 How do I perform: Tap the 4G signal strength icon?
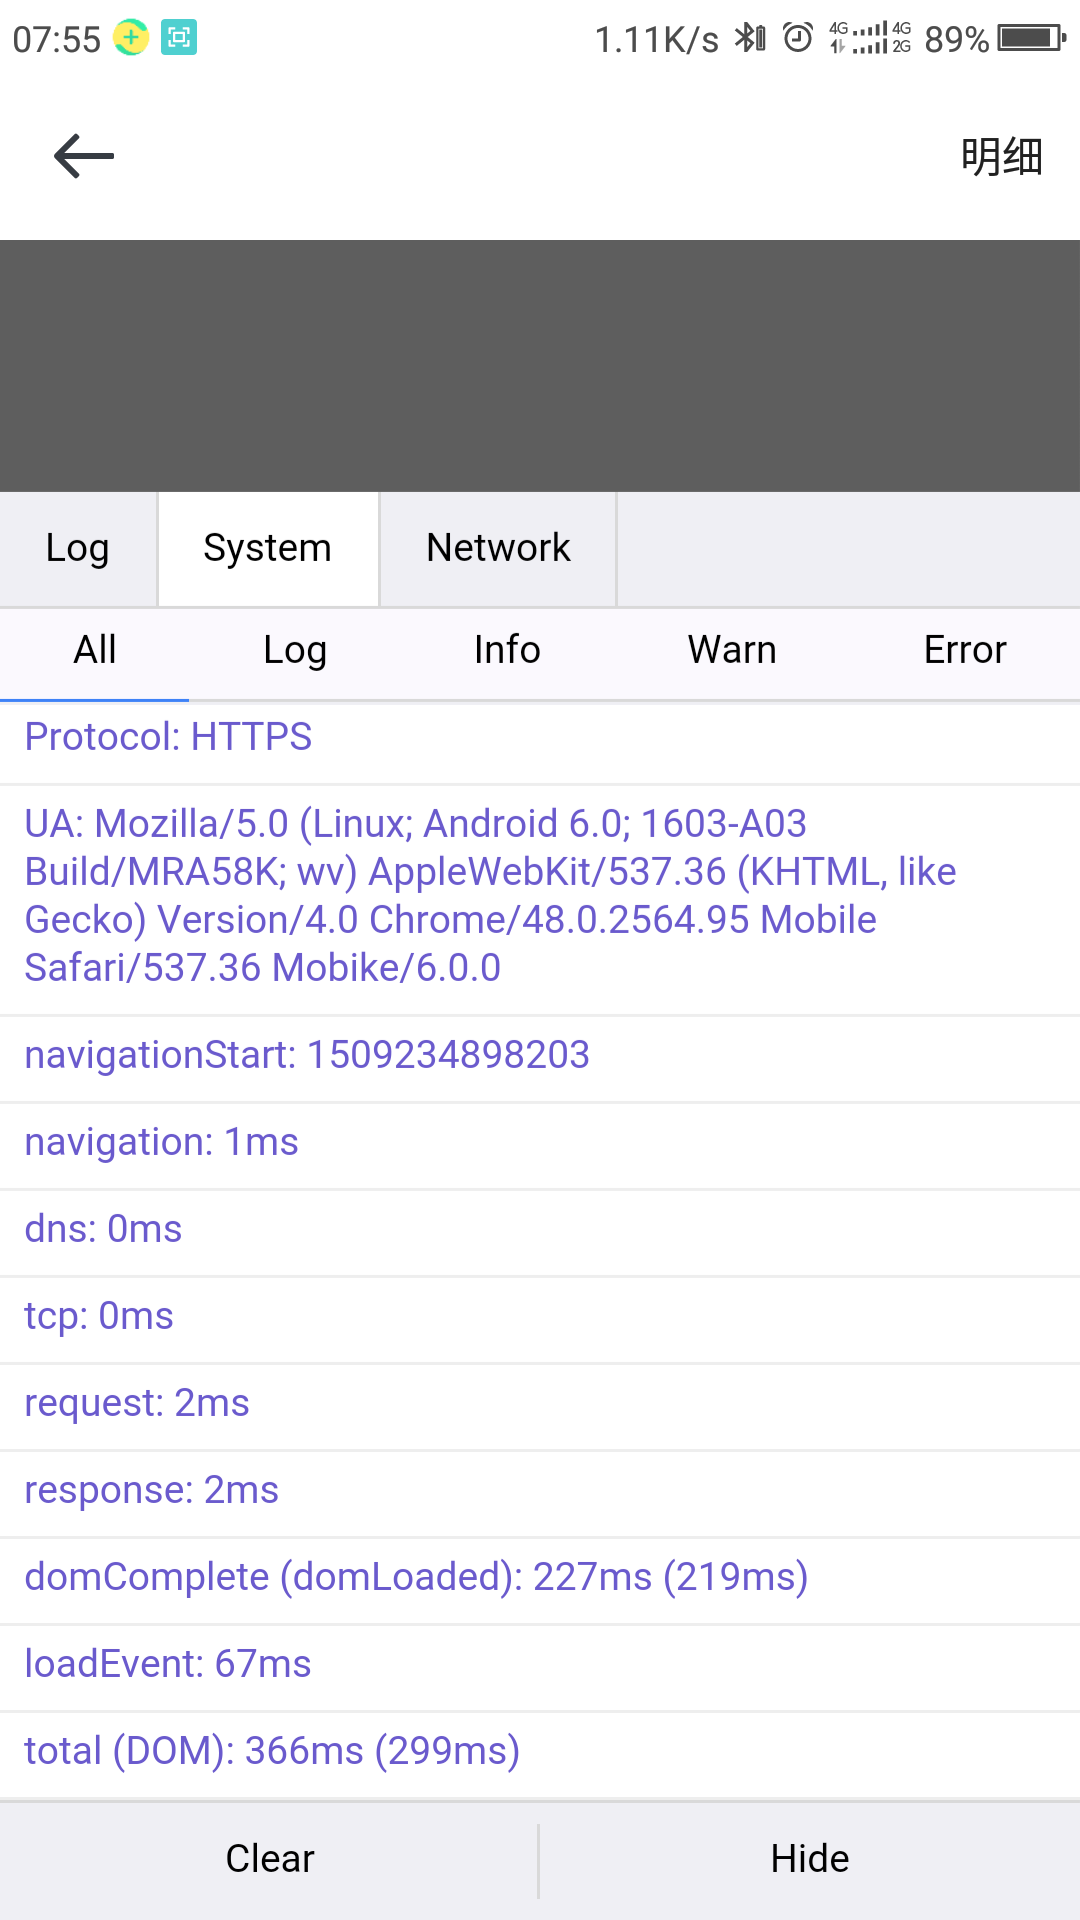870,38
